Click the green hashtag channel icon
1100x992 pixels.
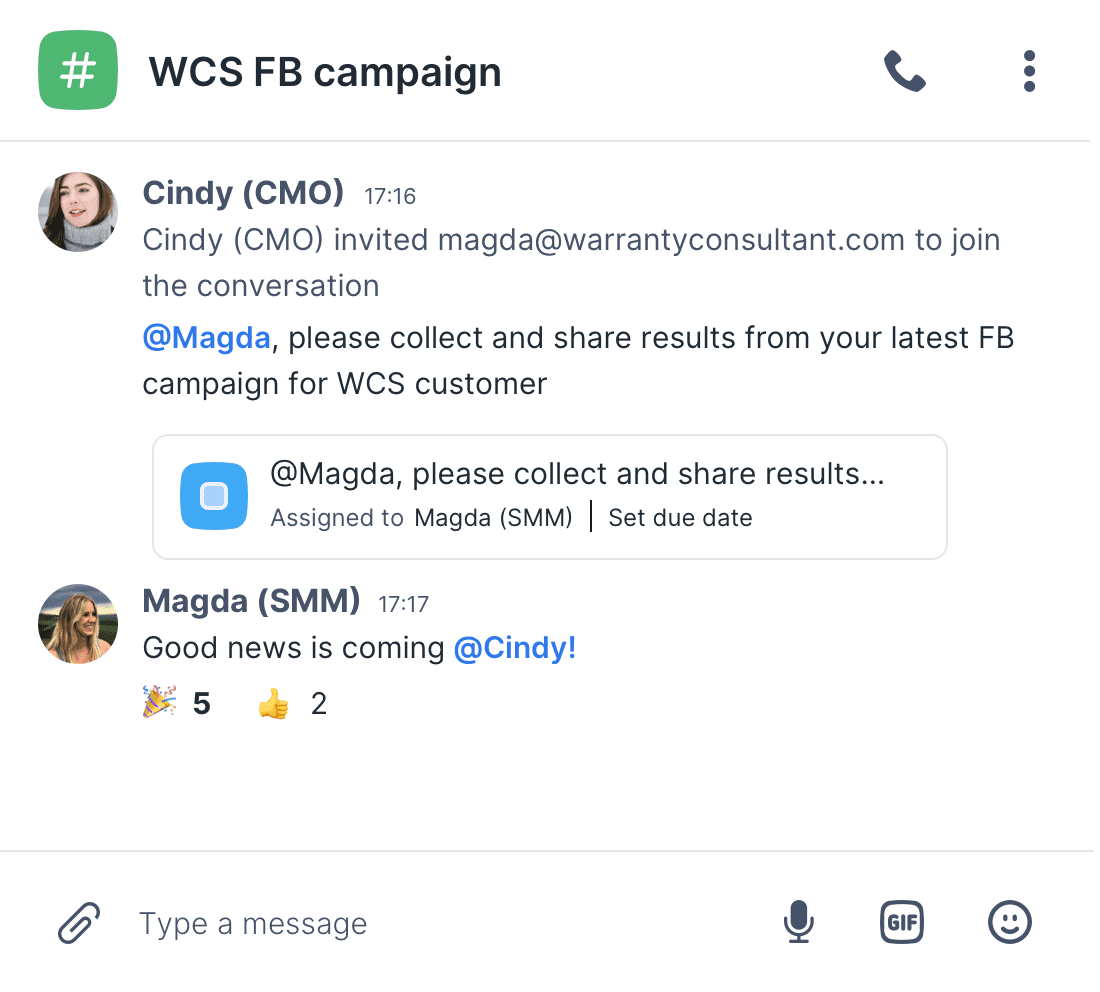[78, 71]
